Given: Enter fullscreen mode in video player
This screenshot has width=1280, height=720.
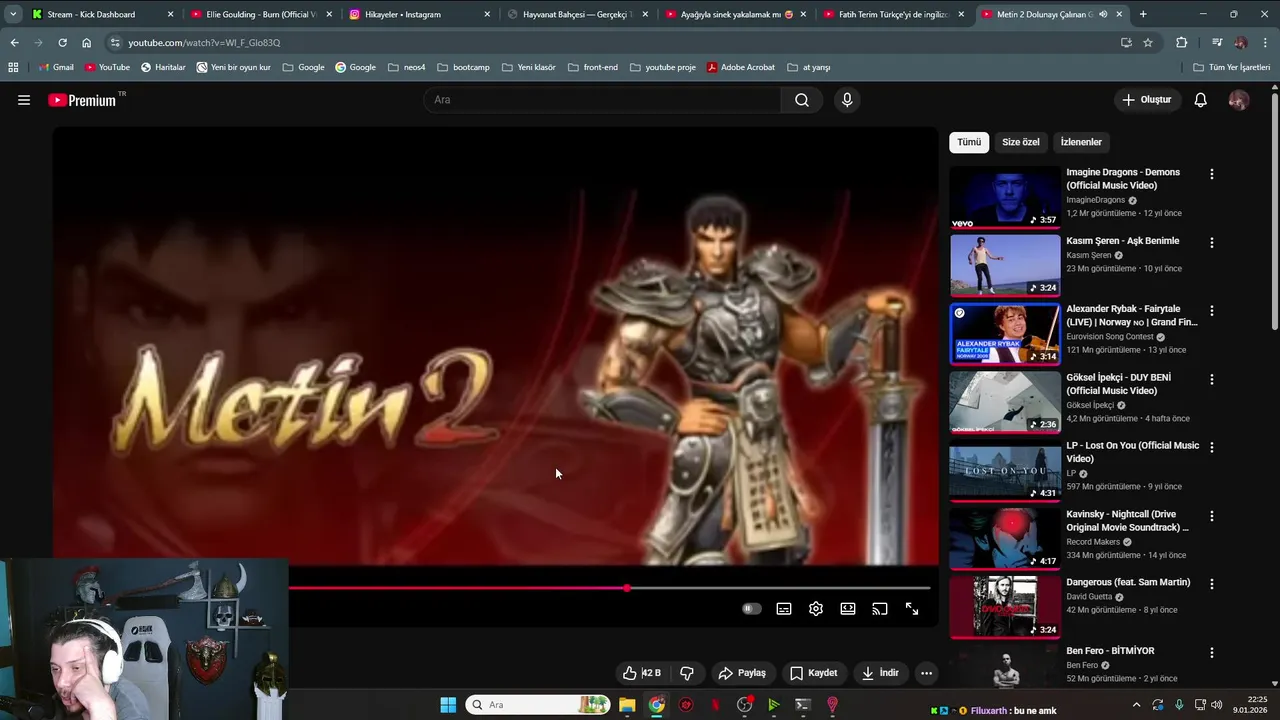Looking at the screenshot, I should [912, 609].
